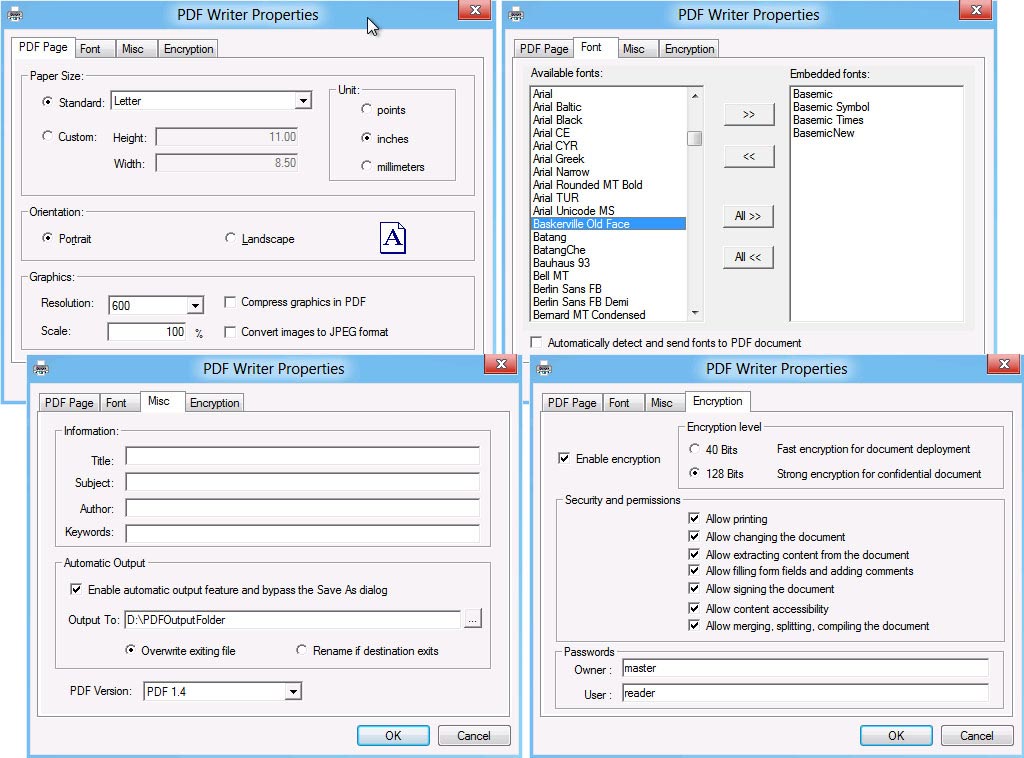Enable Convert images to JPEG format
The height and width of the screenshot is (758, 1024).
(230, 332)
